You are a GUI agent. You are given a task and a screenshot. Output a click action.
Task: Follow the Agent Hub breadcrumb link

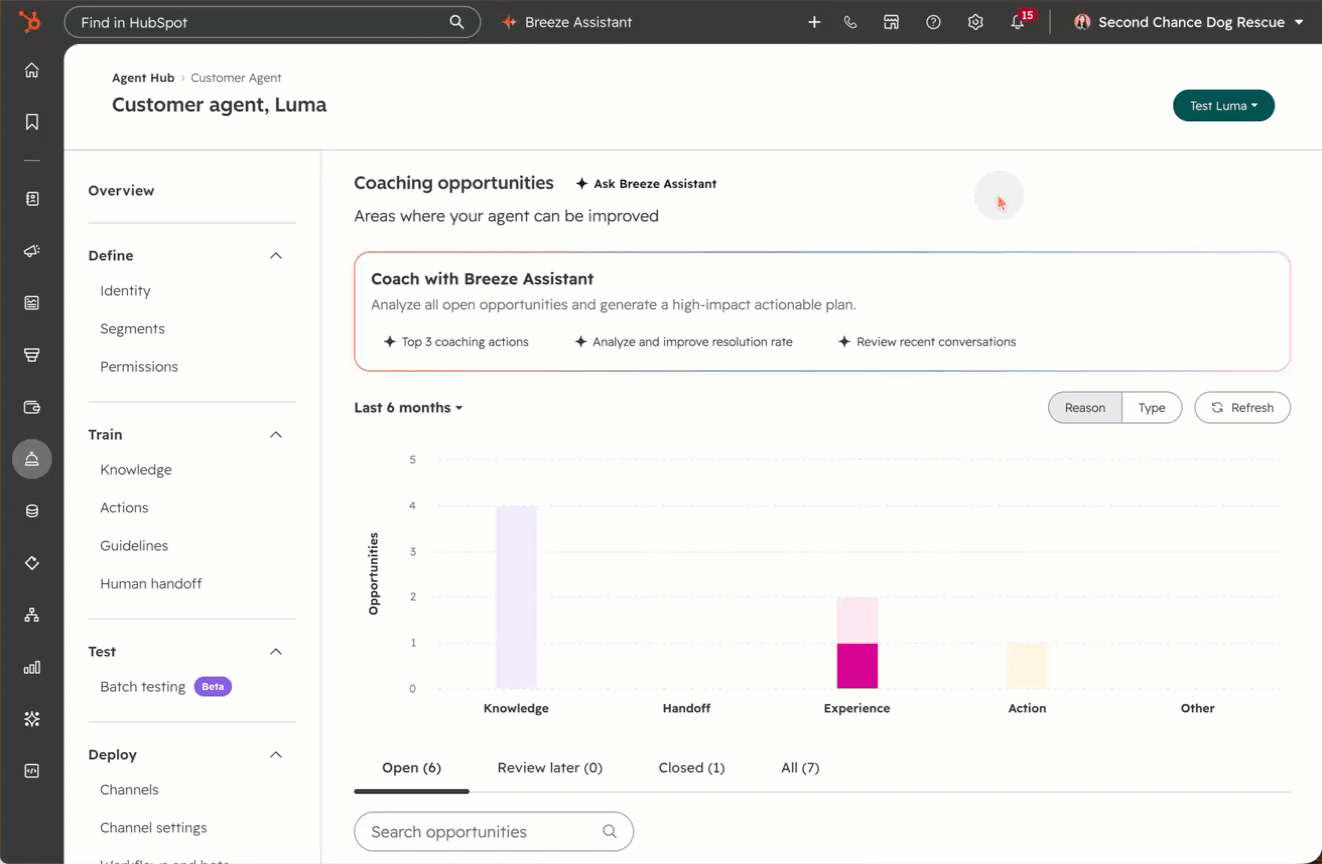coord(143,78)
